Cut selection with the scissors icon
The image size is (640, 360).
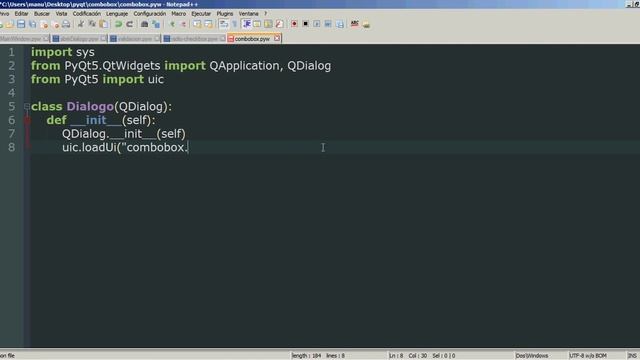point(81,24)
